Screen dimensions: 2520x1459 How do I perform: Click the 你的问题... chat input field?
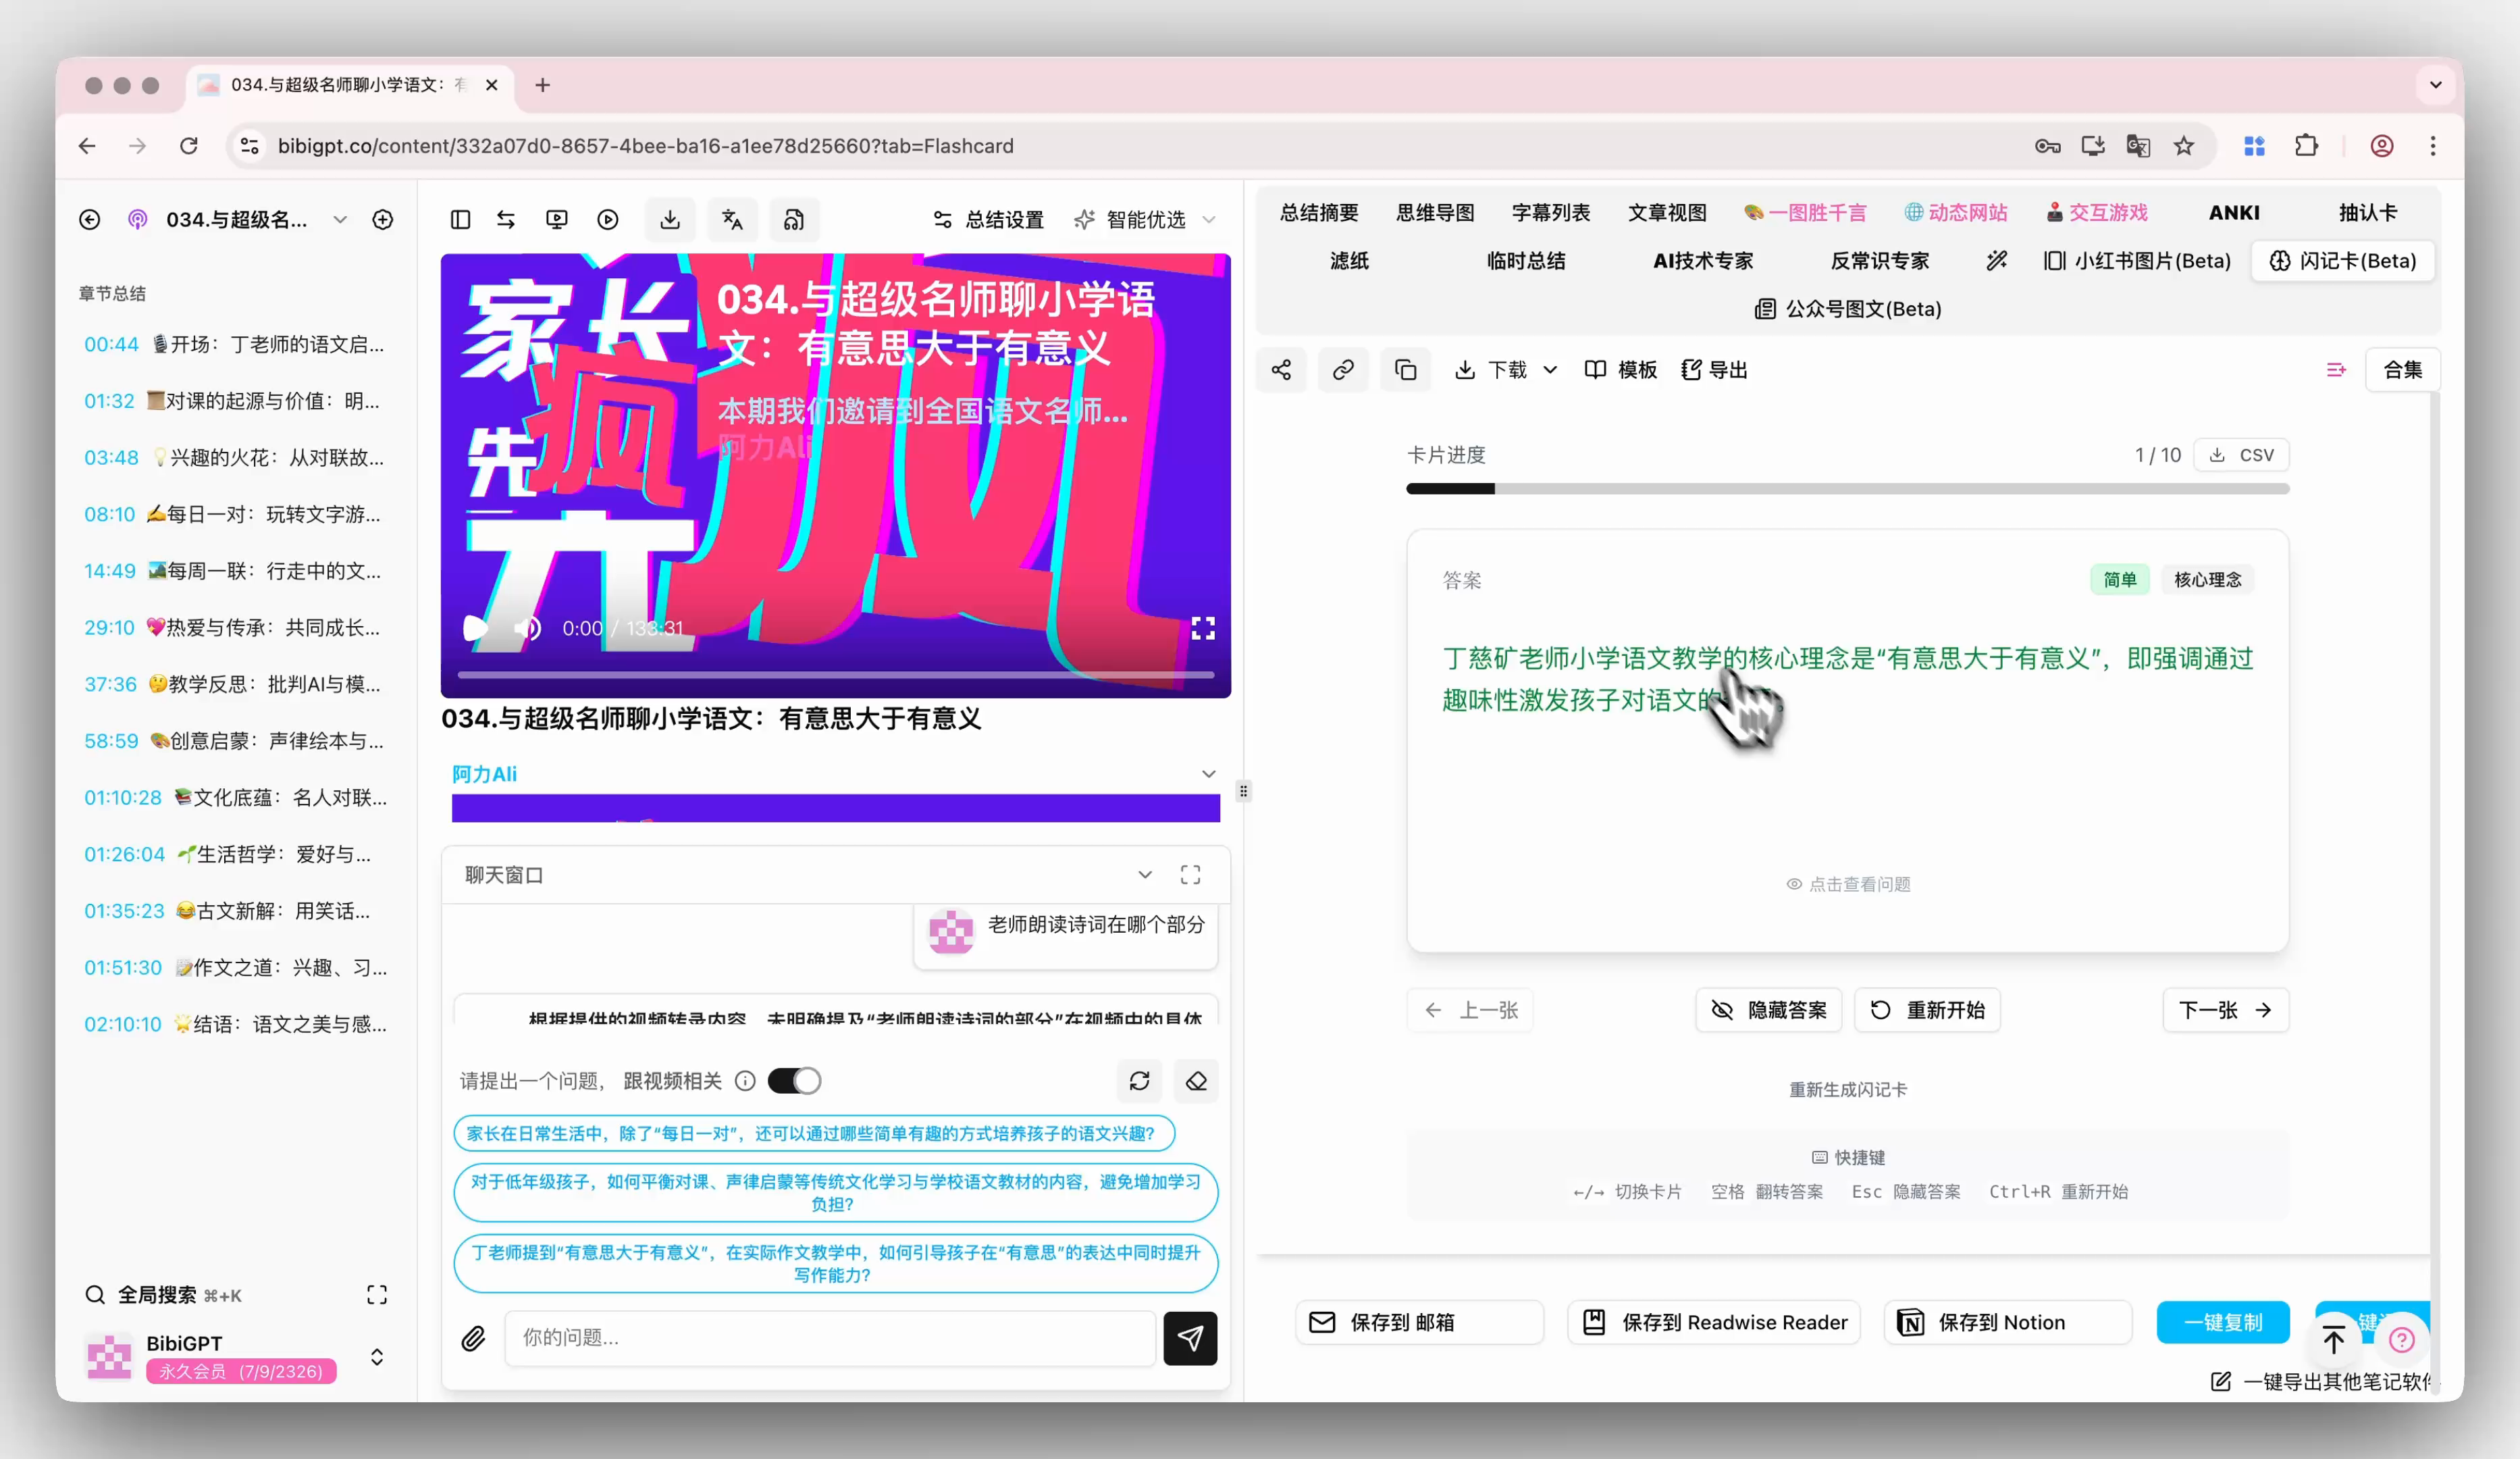(x=830, y=1338)
